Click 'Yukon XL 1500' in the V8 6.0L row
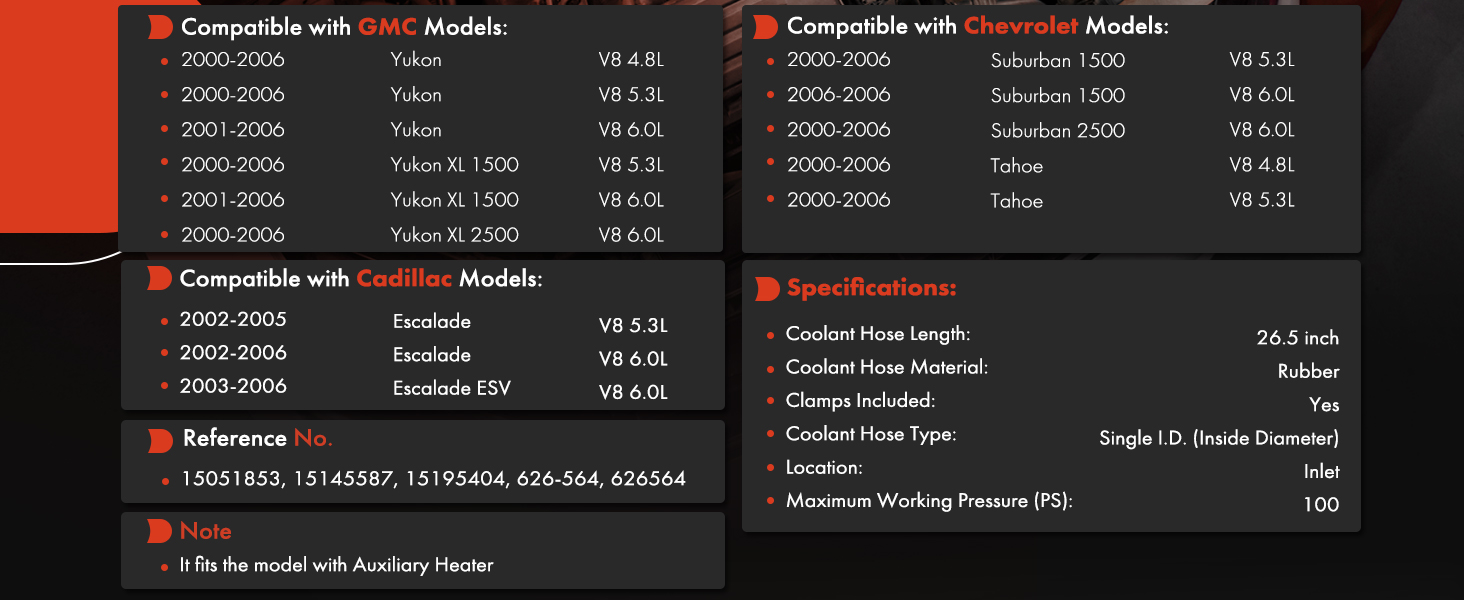 click(x=455, y=200)
